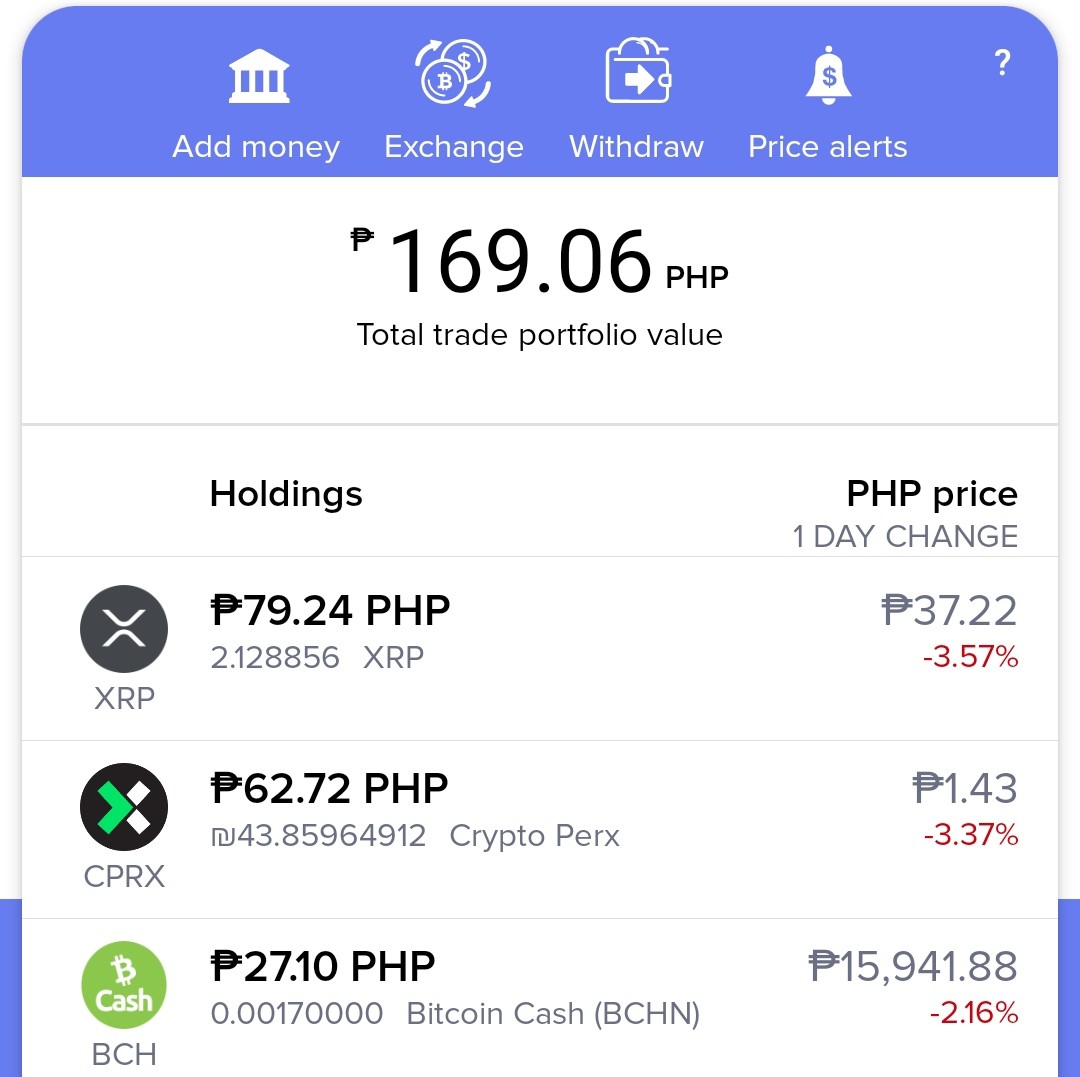Tap the Add money bank icon
1080x1077 pixels.
click(x=259, y=76)
